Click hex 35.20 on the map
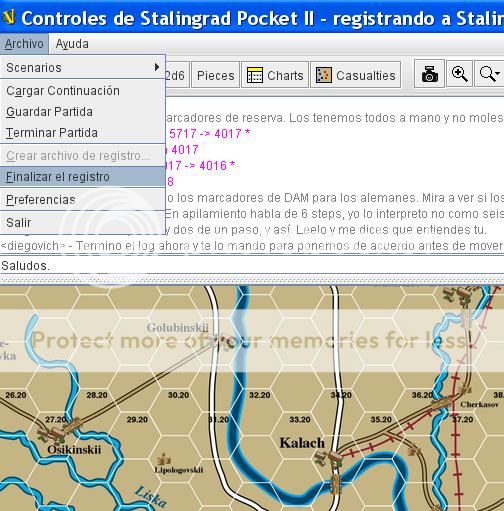Viewport: 504px width, 511px height. 381,420
